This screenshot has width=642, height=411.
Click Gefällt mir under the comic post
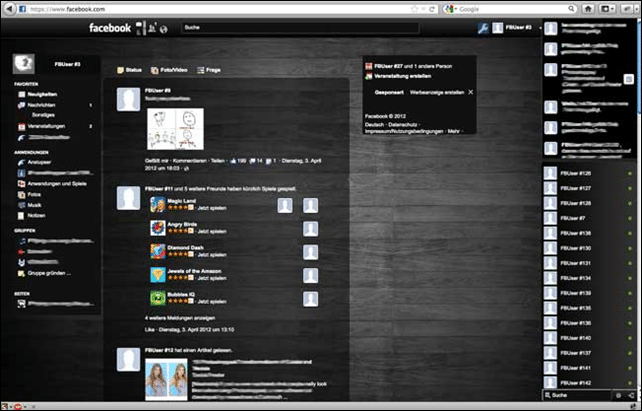click(155, 161)
